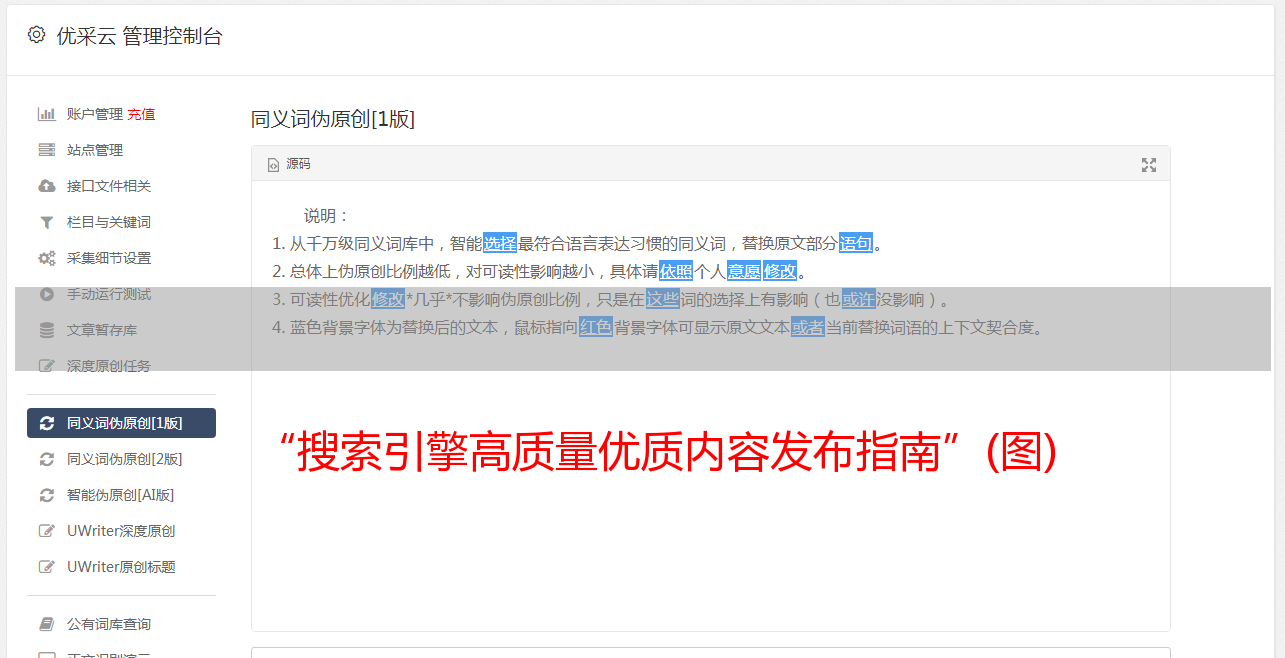
Task: Click the gear icon beside 优采云 管理控制台
Action: coord(37,35)
